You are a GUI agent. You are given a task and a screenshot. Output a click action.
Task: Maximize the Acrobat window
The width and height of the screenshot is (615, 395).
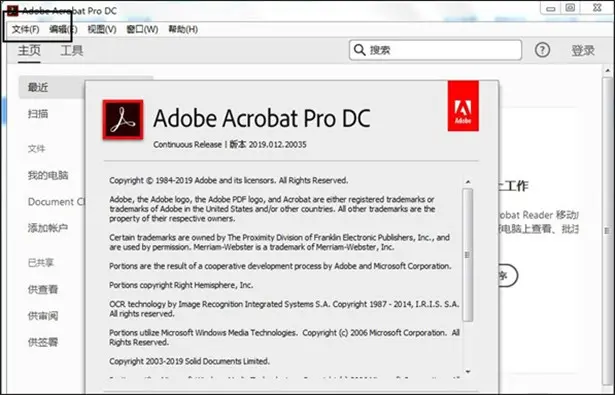point(571,8)
